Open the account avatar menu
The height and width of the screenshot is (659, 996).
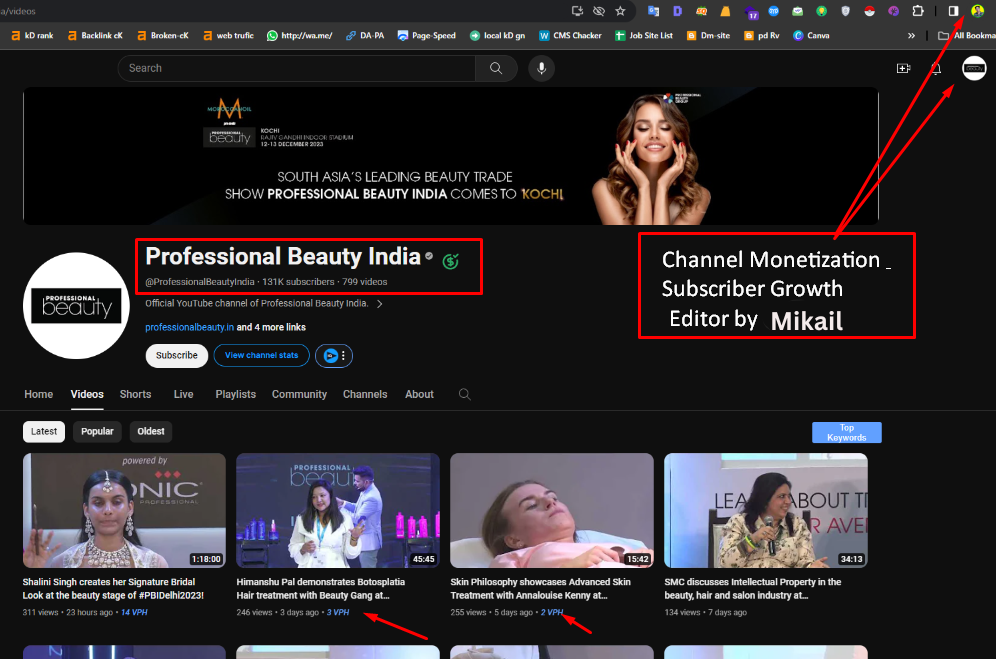(973, 68)
